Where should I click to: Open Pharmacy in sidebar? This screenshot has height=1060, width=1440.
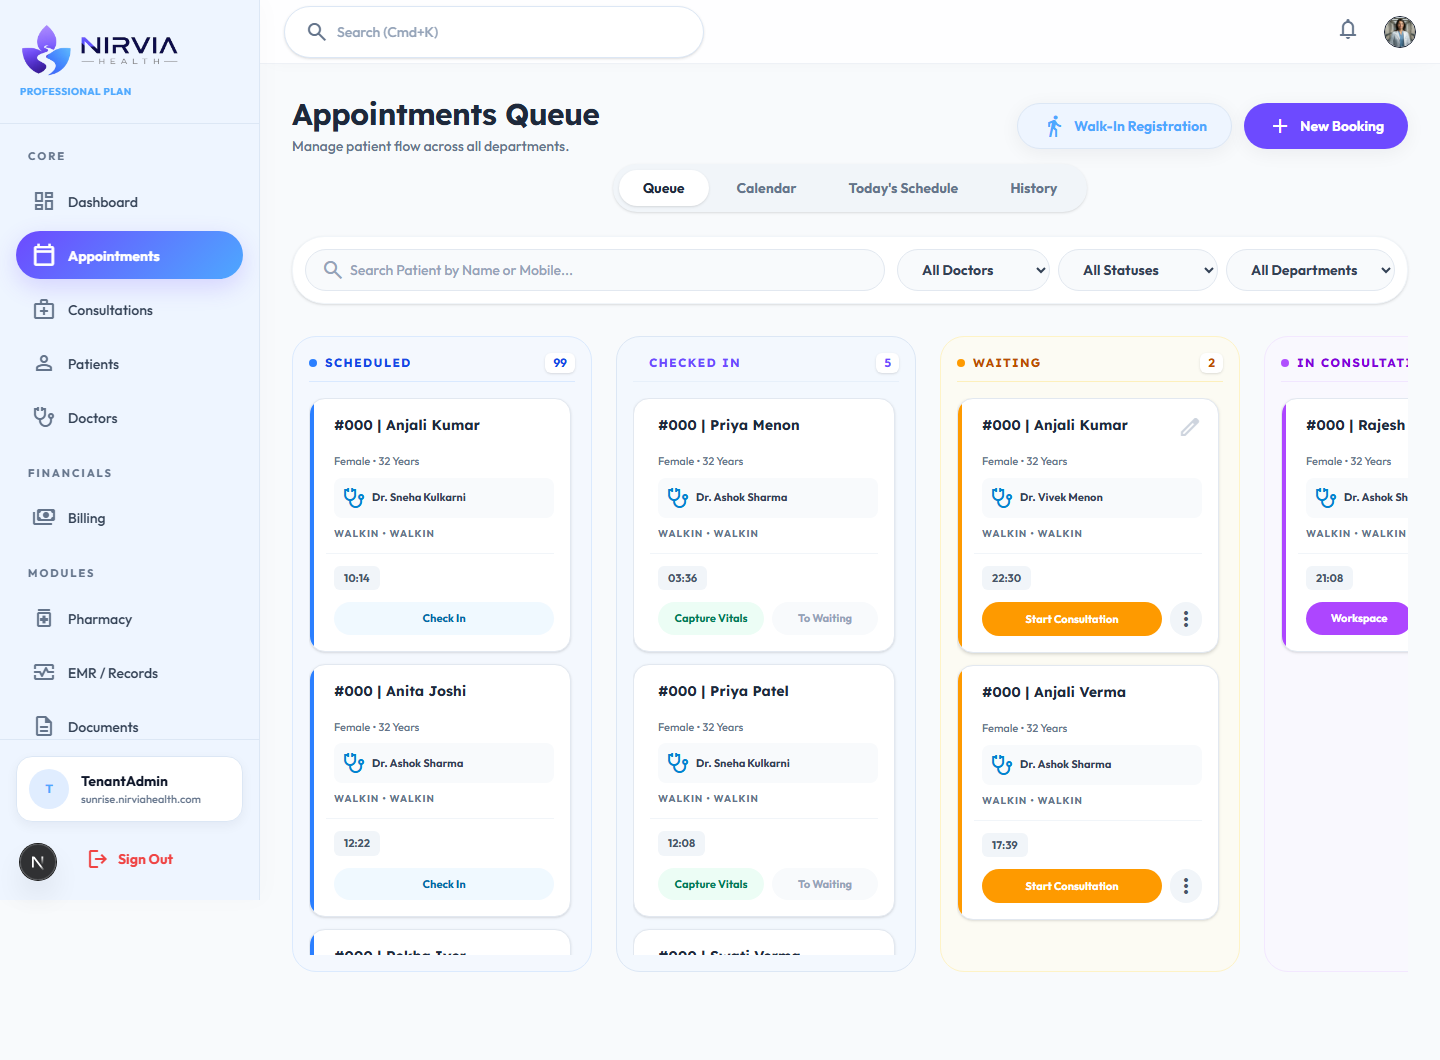129,619
